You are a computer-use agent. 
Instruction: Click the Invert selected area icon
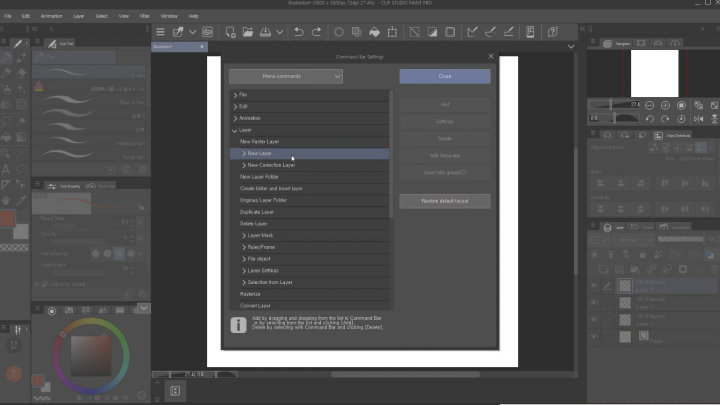point(432,32)
